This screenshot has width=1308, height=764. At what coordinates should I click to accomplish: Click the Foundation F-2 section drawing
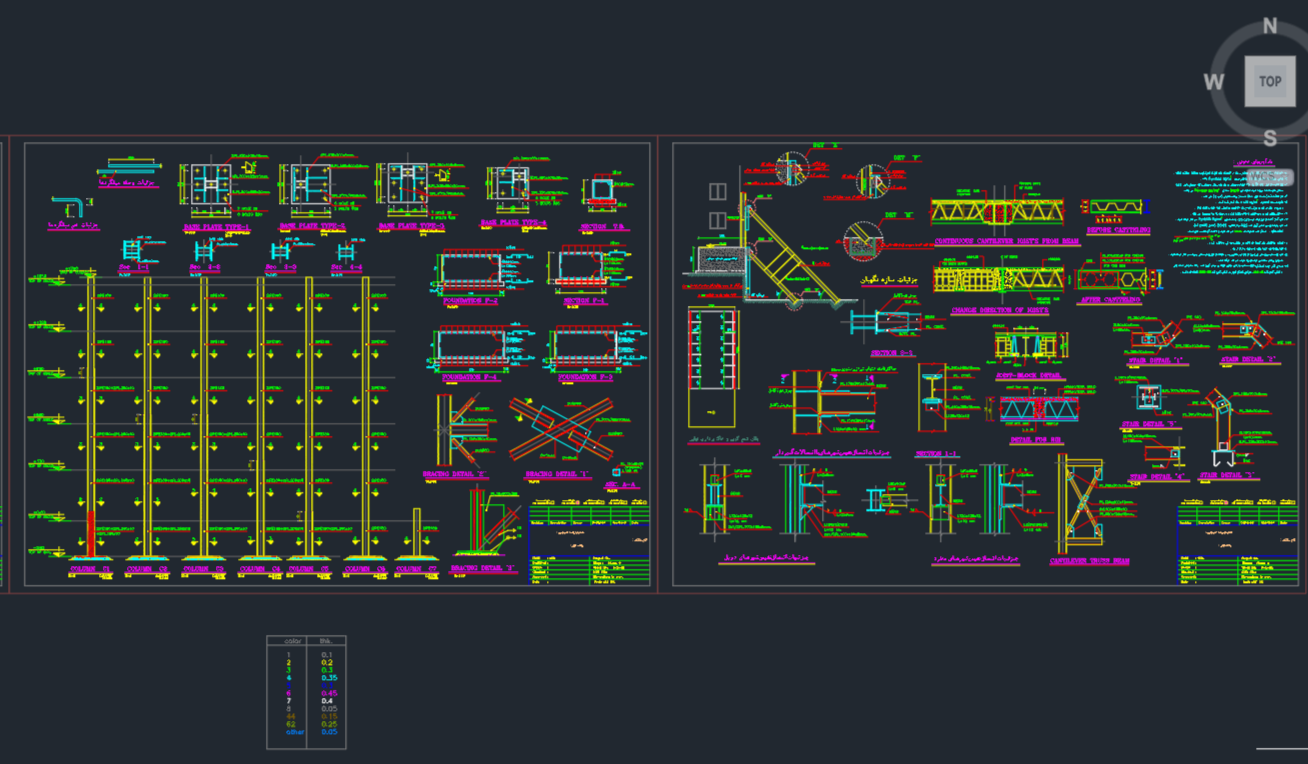pos(471,272)
